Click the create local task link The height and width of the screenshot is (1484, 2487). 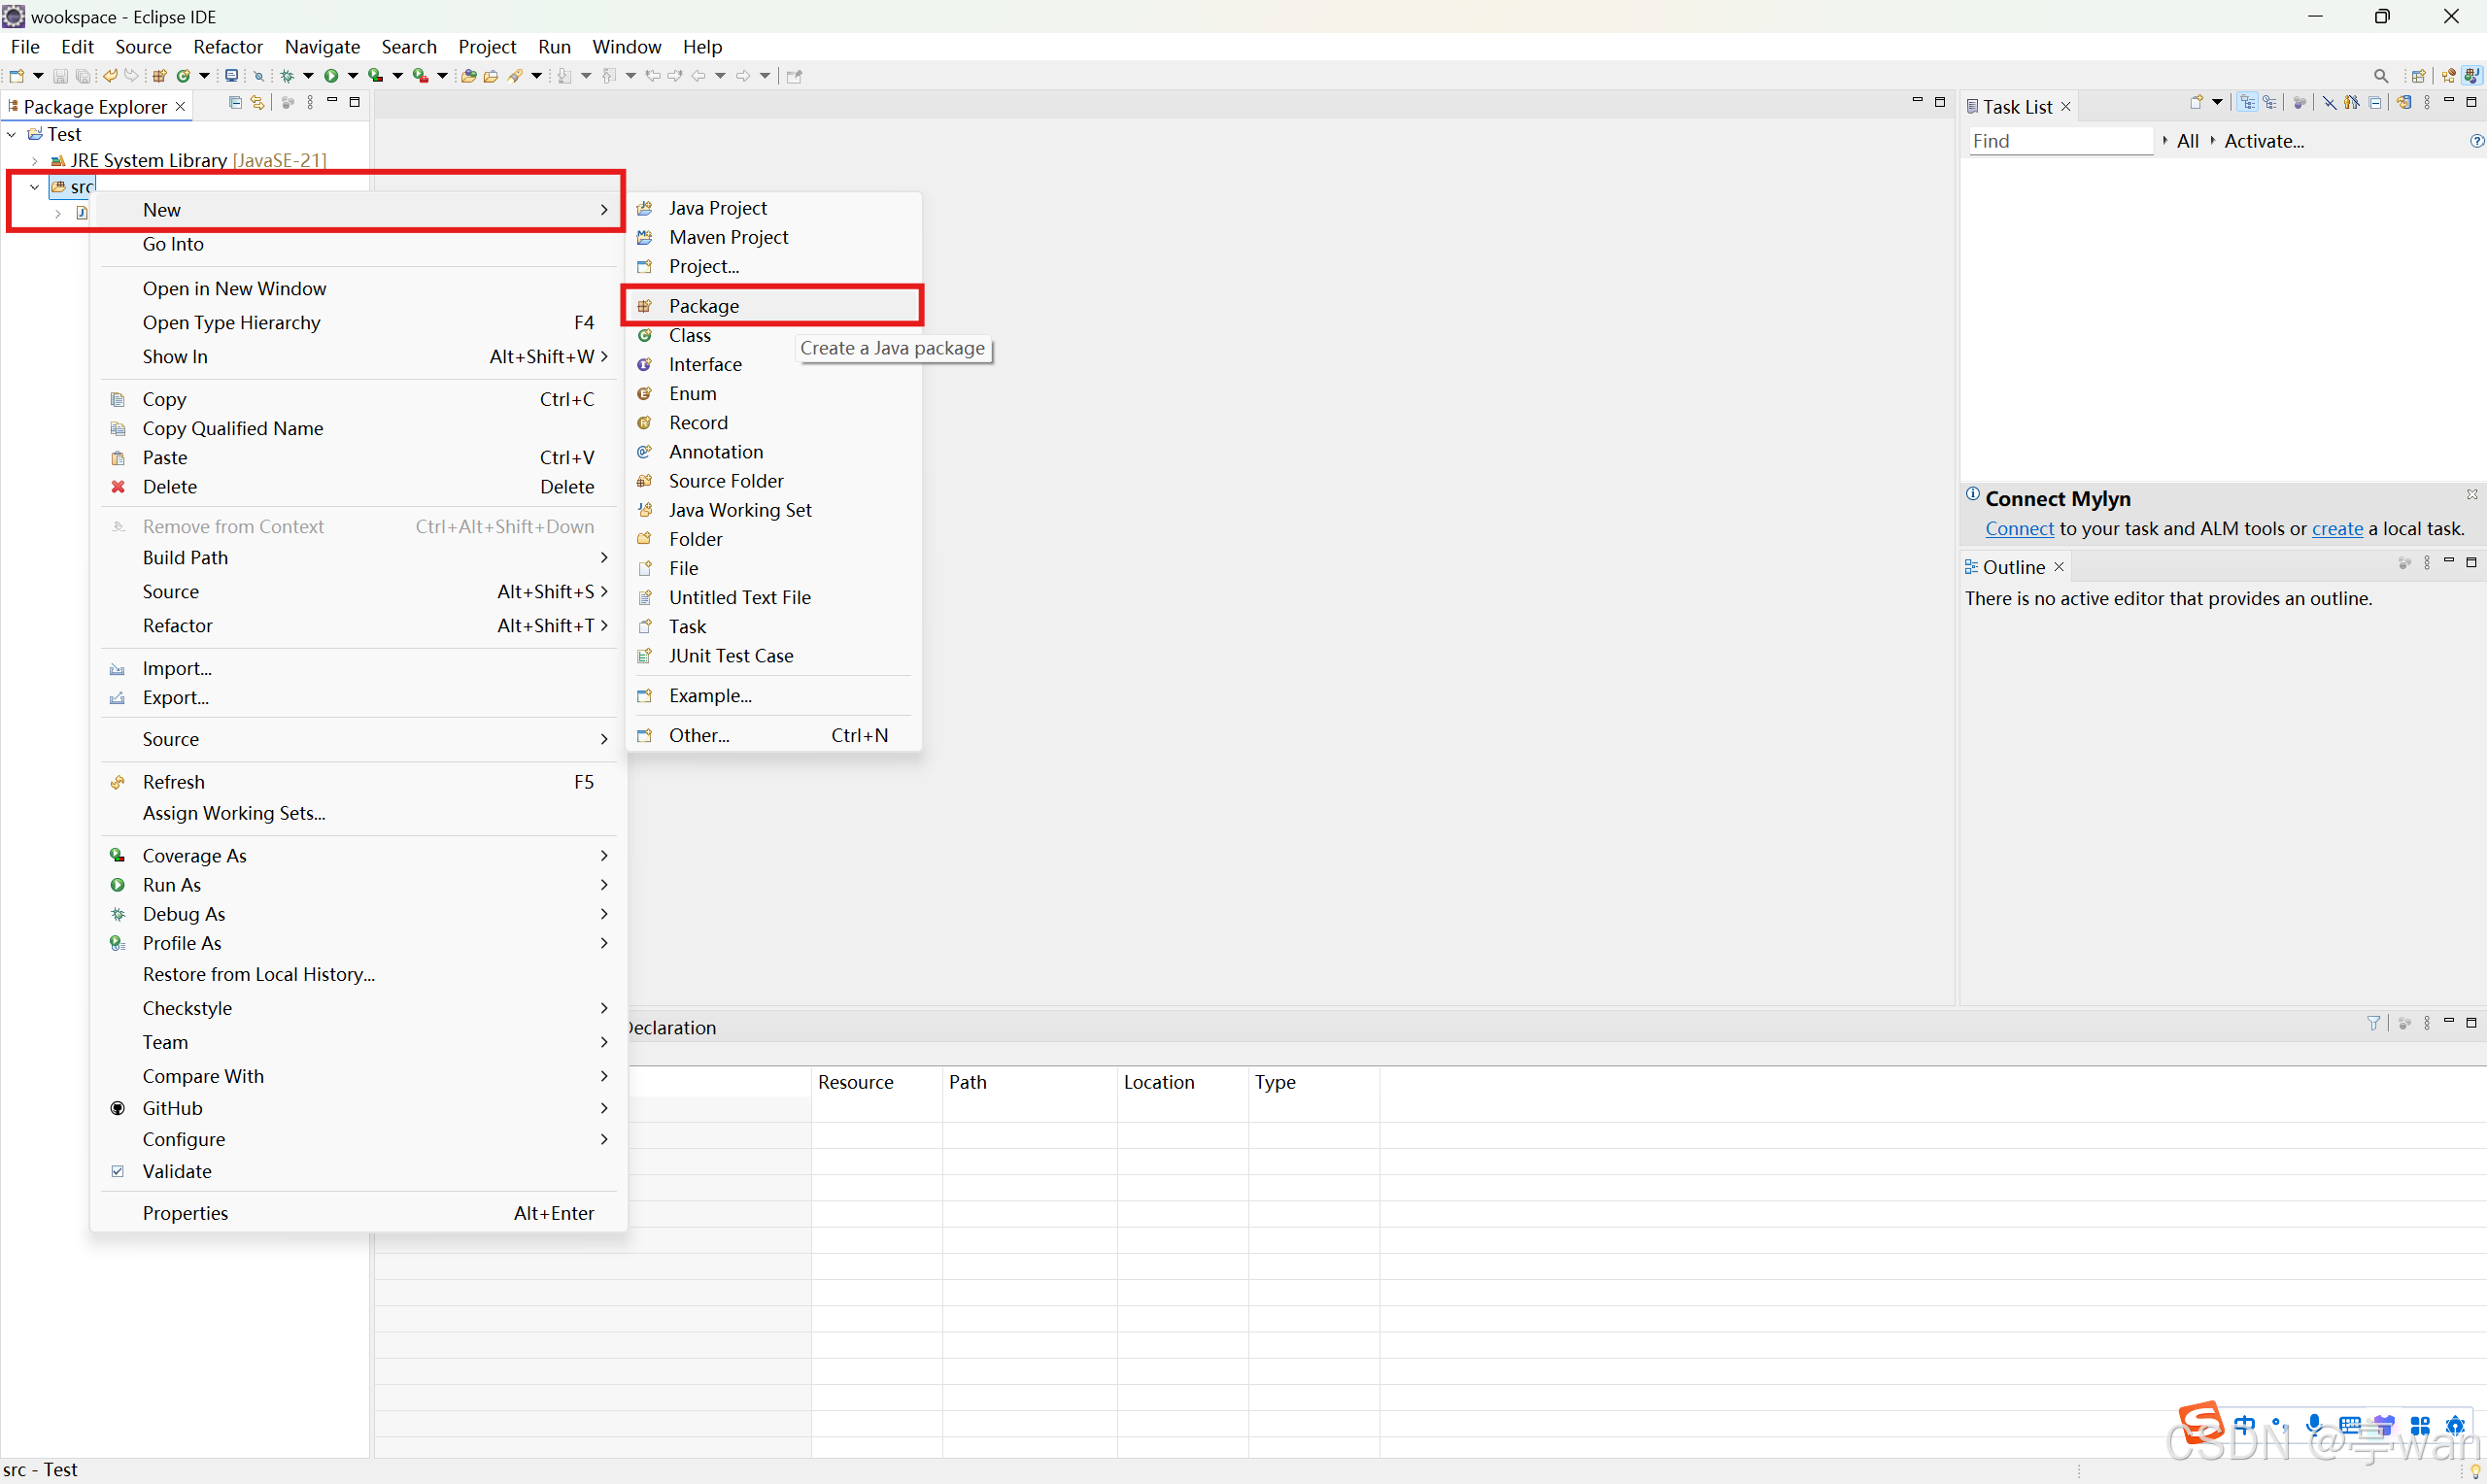click(2337, 528)
